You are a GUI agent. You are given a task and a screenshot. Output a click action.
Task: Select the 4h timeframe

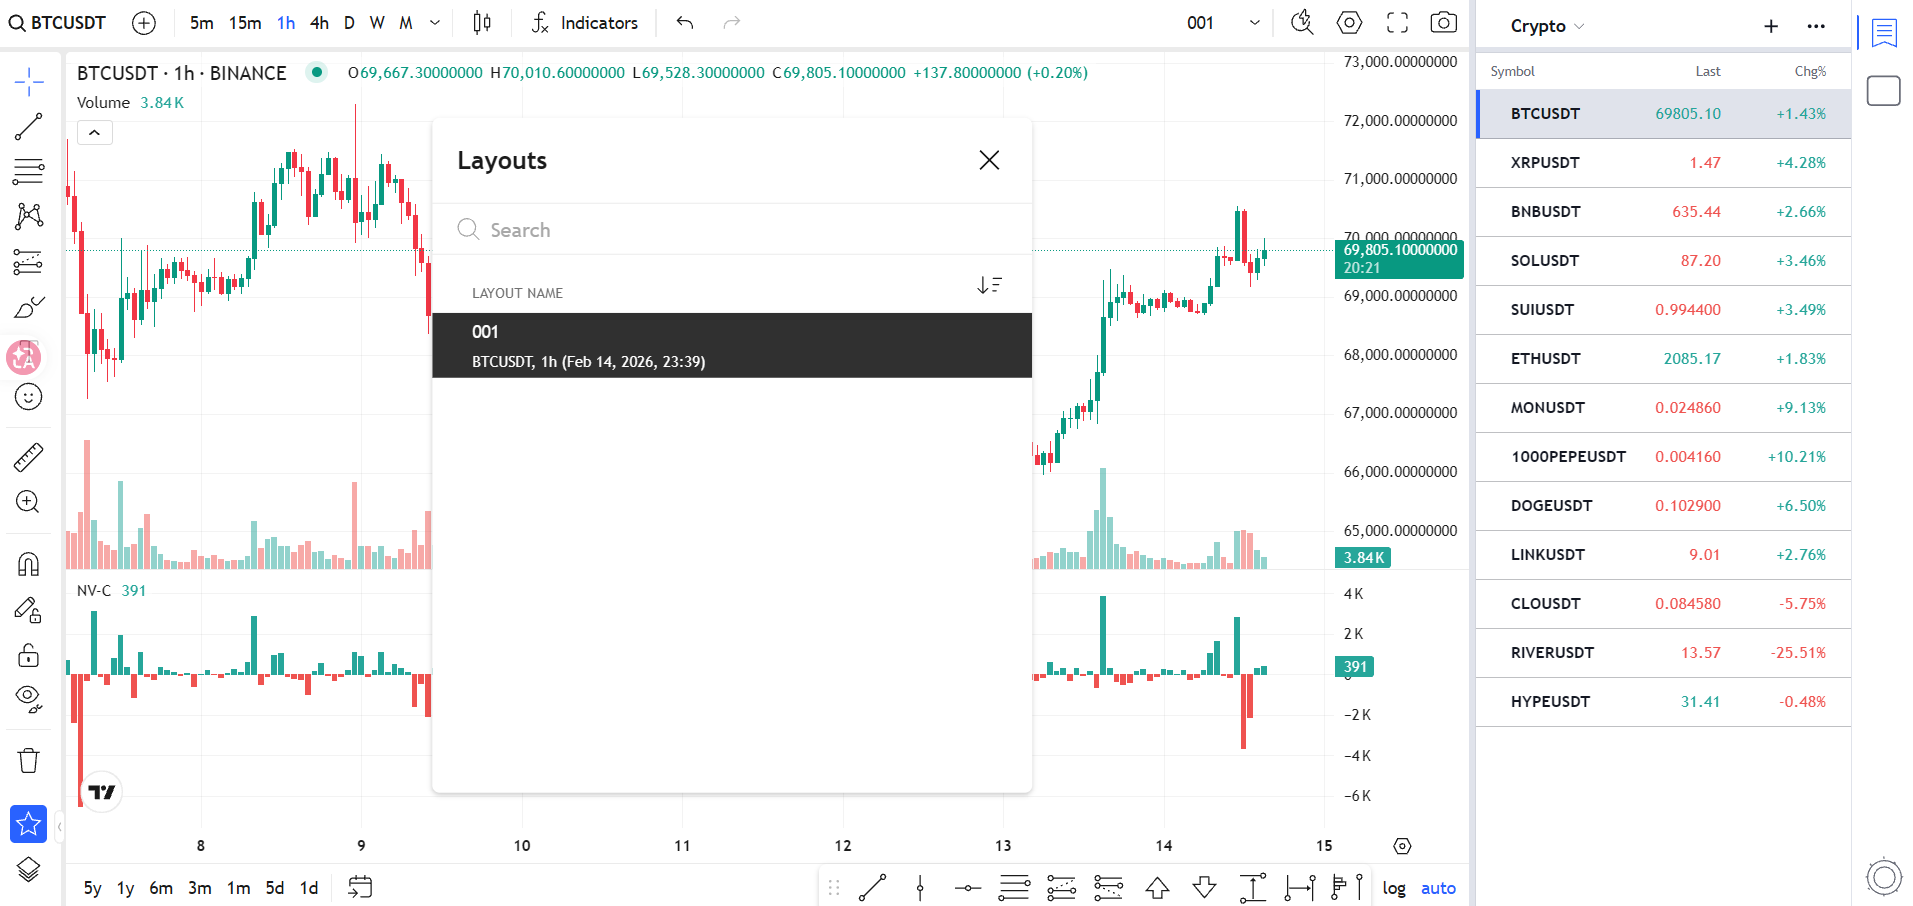click(319, 22)
